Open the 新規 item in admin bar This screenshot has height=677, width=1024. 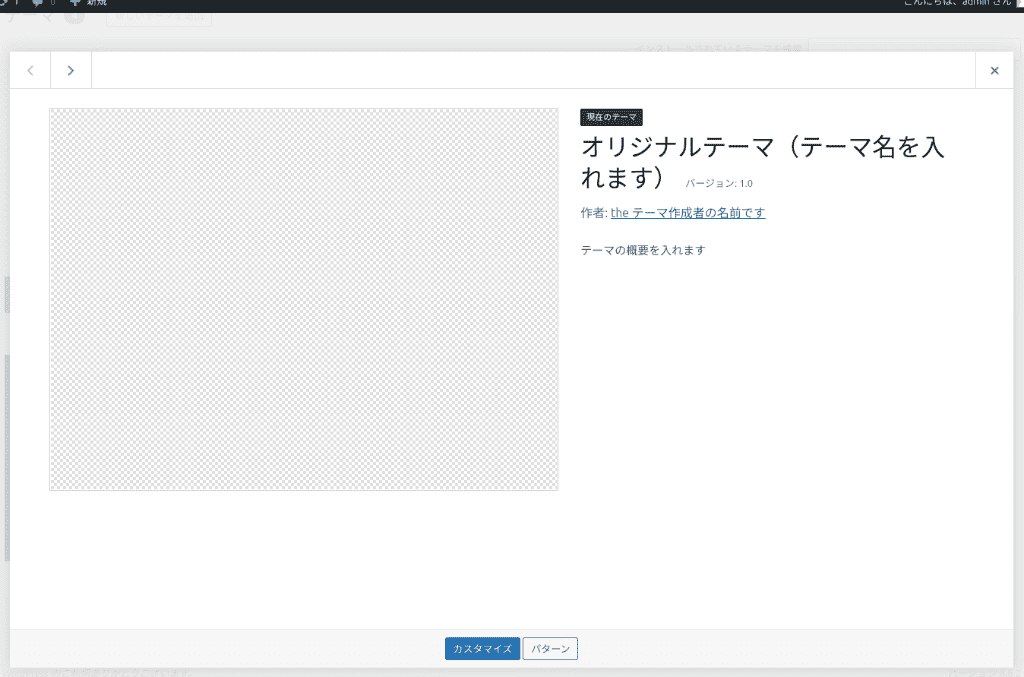click(88, 3)
